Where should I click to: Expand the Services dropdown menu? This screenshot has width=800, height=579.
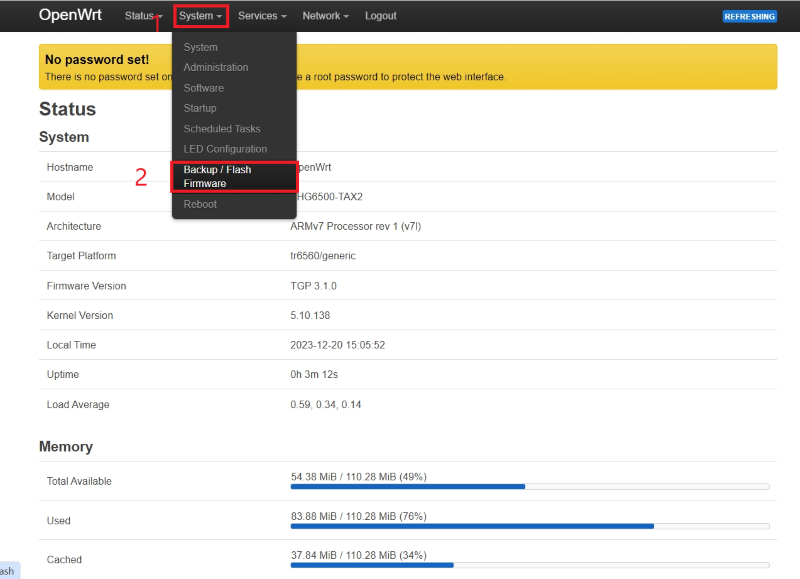click(x=262, y=16)
